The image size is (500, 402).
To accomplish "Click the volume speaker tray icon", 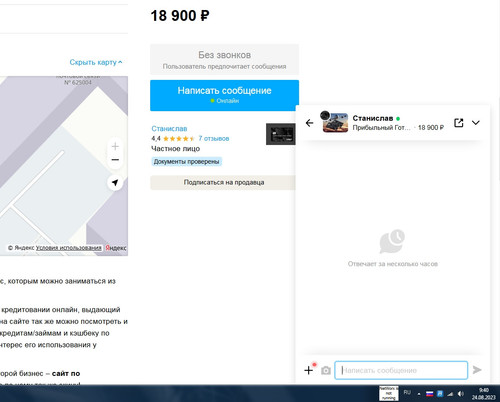I will click(x=461, y=394).
